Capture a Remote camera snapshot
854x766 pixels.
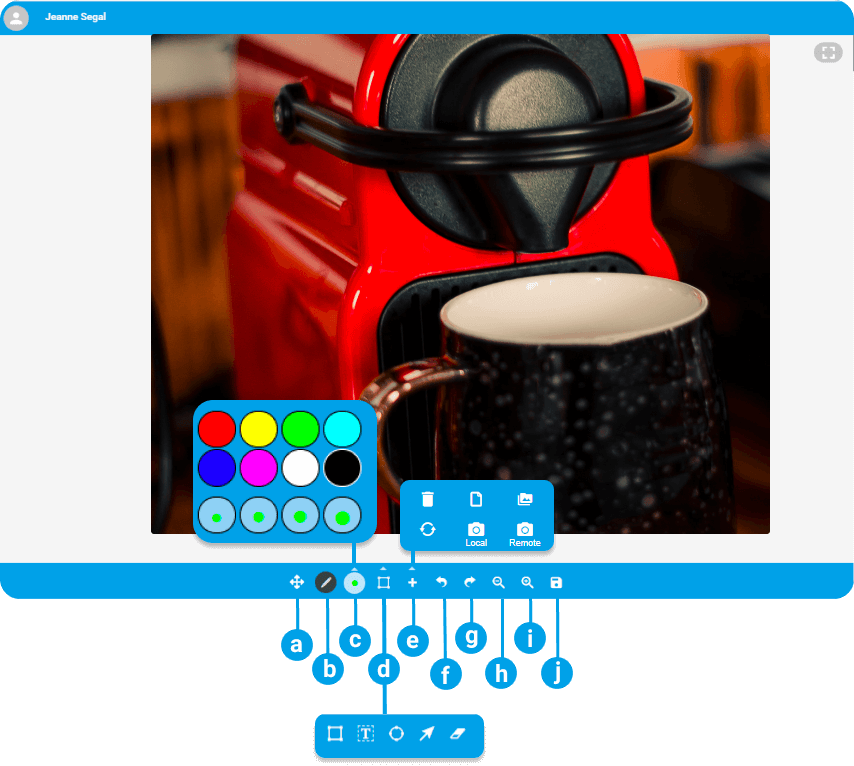click(524, 534)
